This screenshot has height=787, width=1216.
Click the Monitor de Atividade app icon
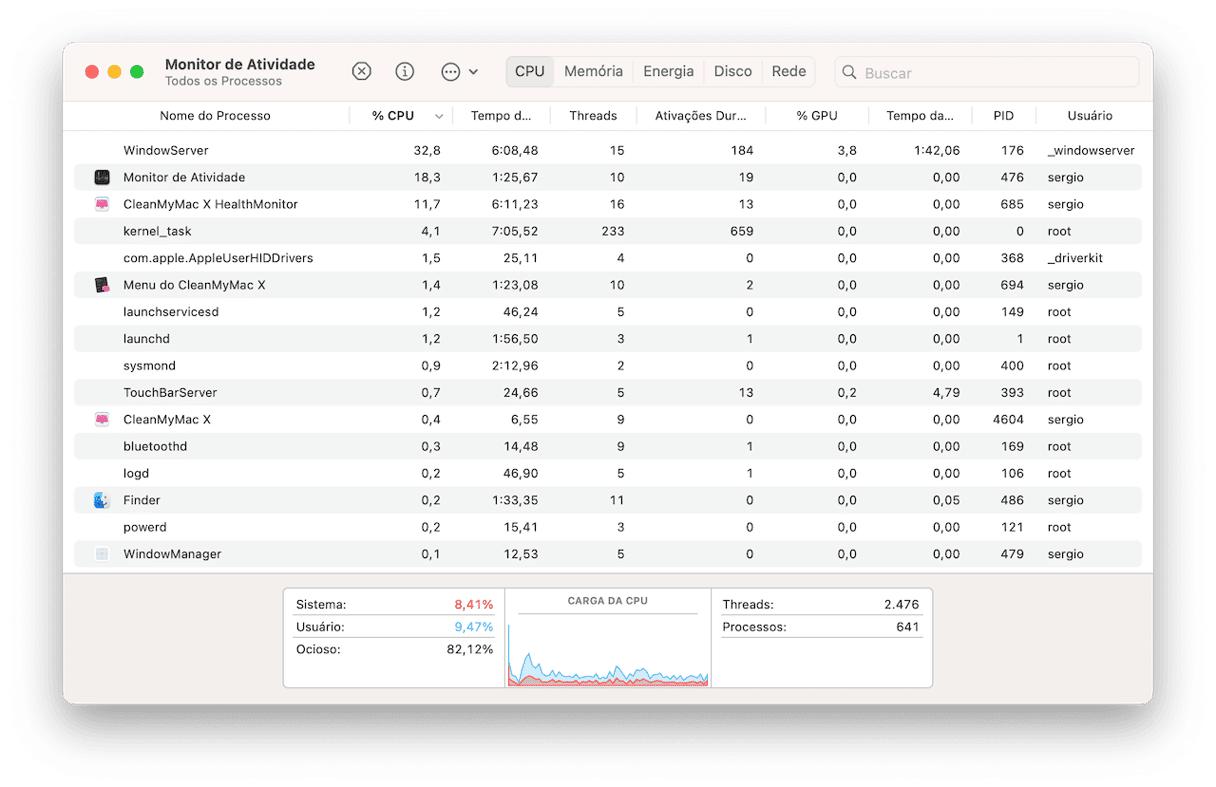tap(102, 177)
